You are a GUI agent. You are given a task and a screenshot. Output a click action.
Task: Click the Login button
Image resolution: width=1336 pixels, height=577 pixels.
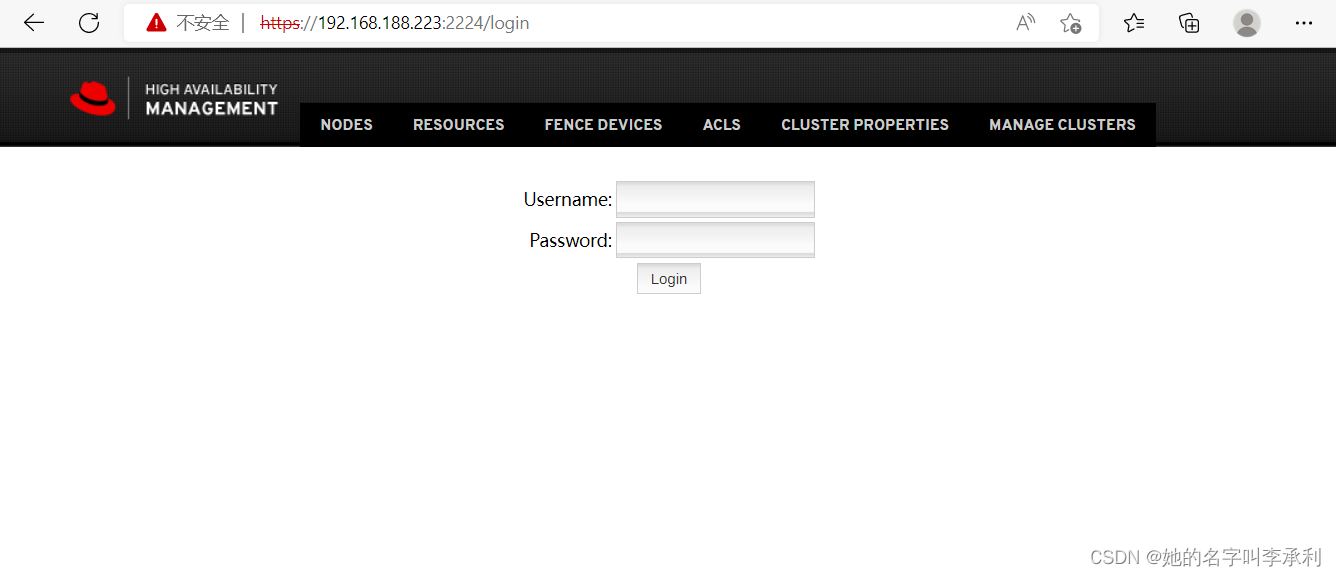[x=669, y=279]
